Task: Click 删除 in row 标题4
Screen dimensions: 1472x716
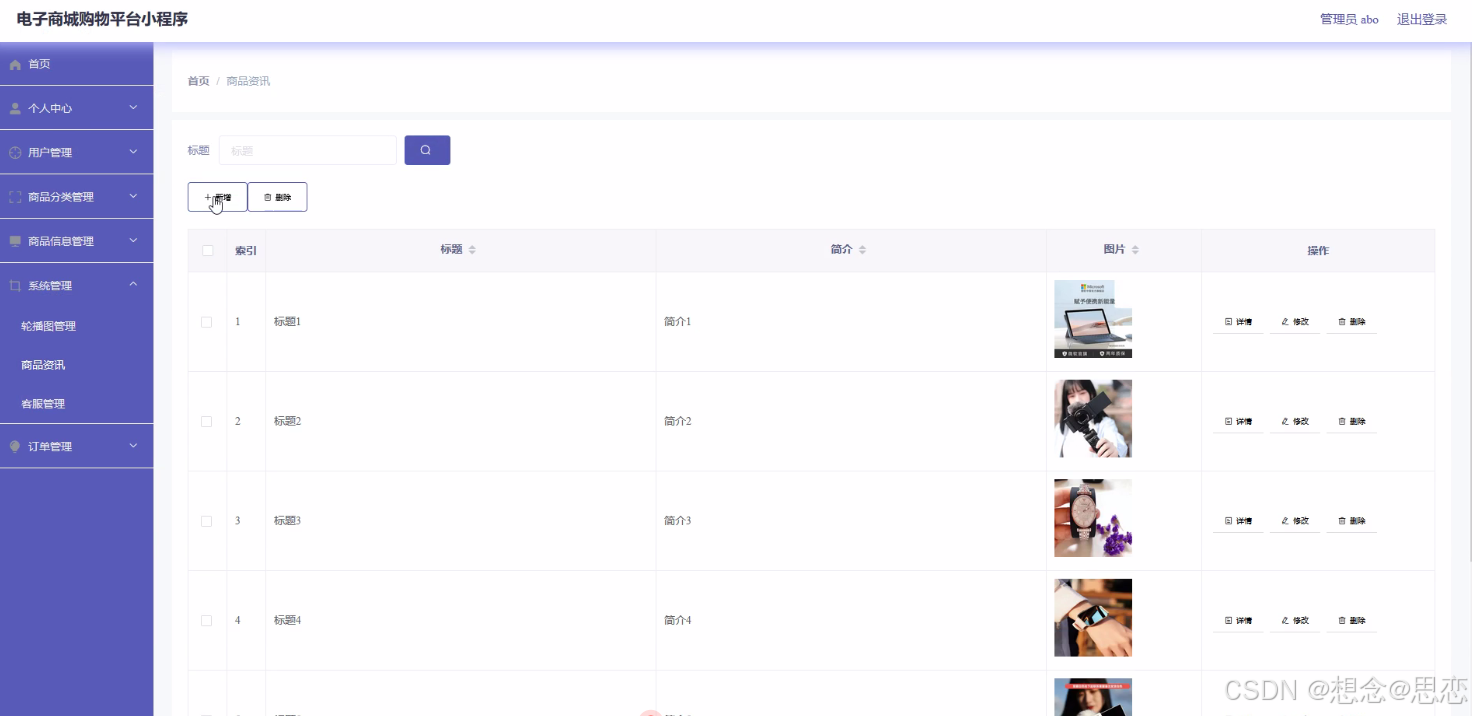Action: pos(1351,620)
